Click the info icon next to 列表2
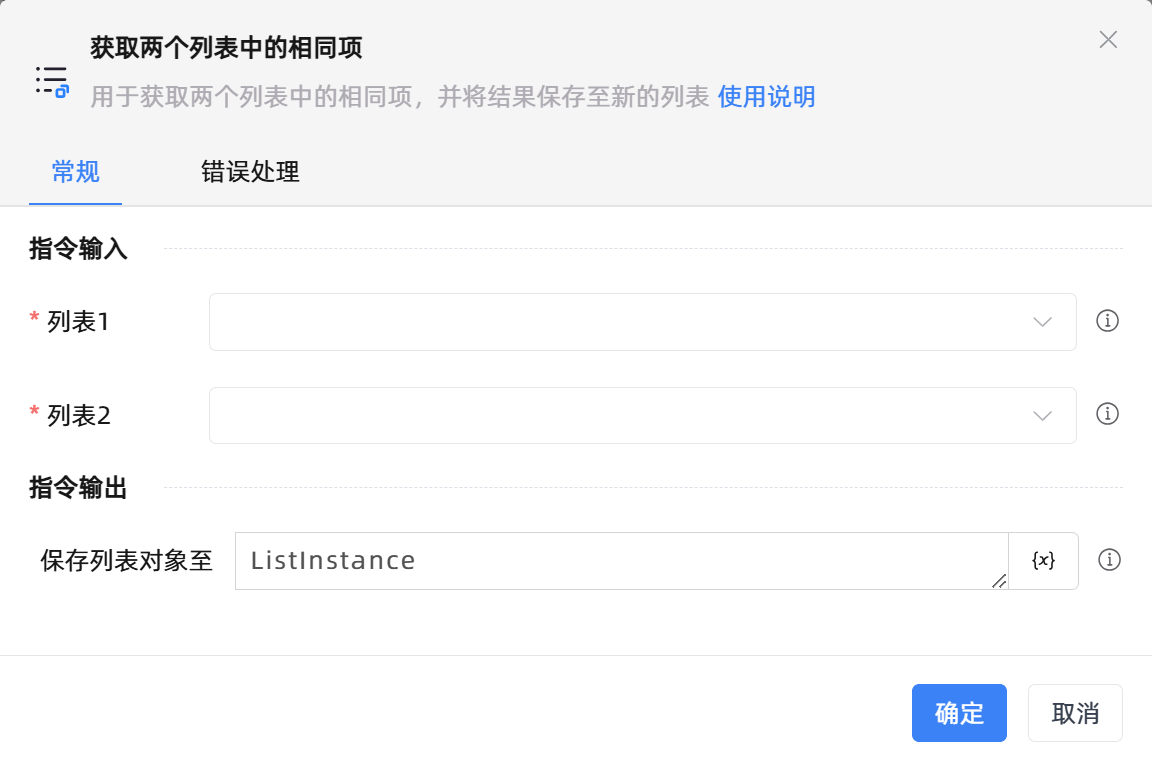Viewport: 1152px width, 770px height. pyautogui.click(x=1107, y=414)
